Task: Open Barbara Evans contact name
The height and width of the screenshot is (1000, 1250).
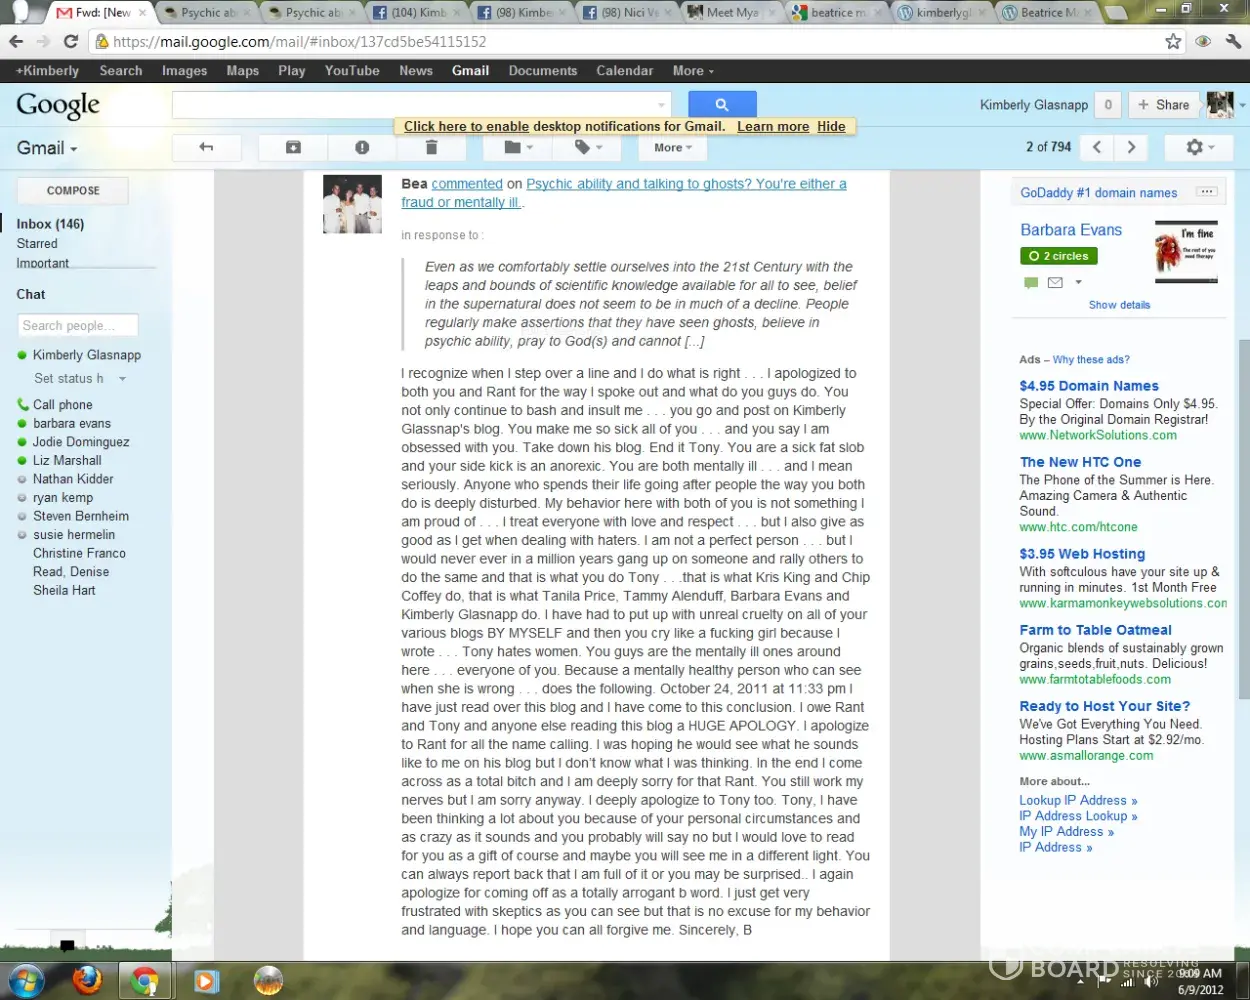Action: [x=1071, y=230]
